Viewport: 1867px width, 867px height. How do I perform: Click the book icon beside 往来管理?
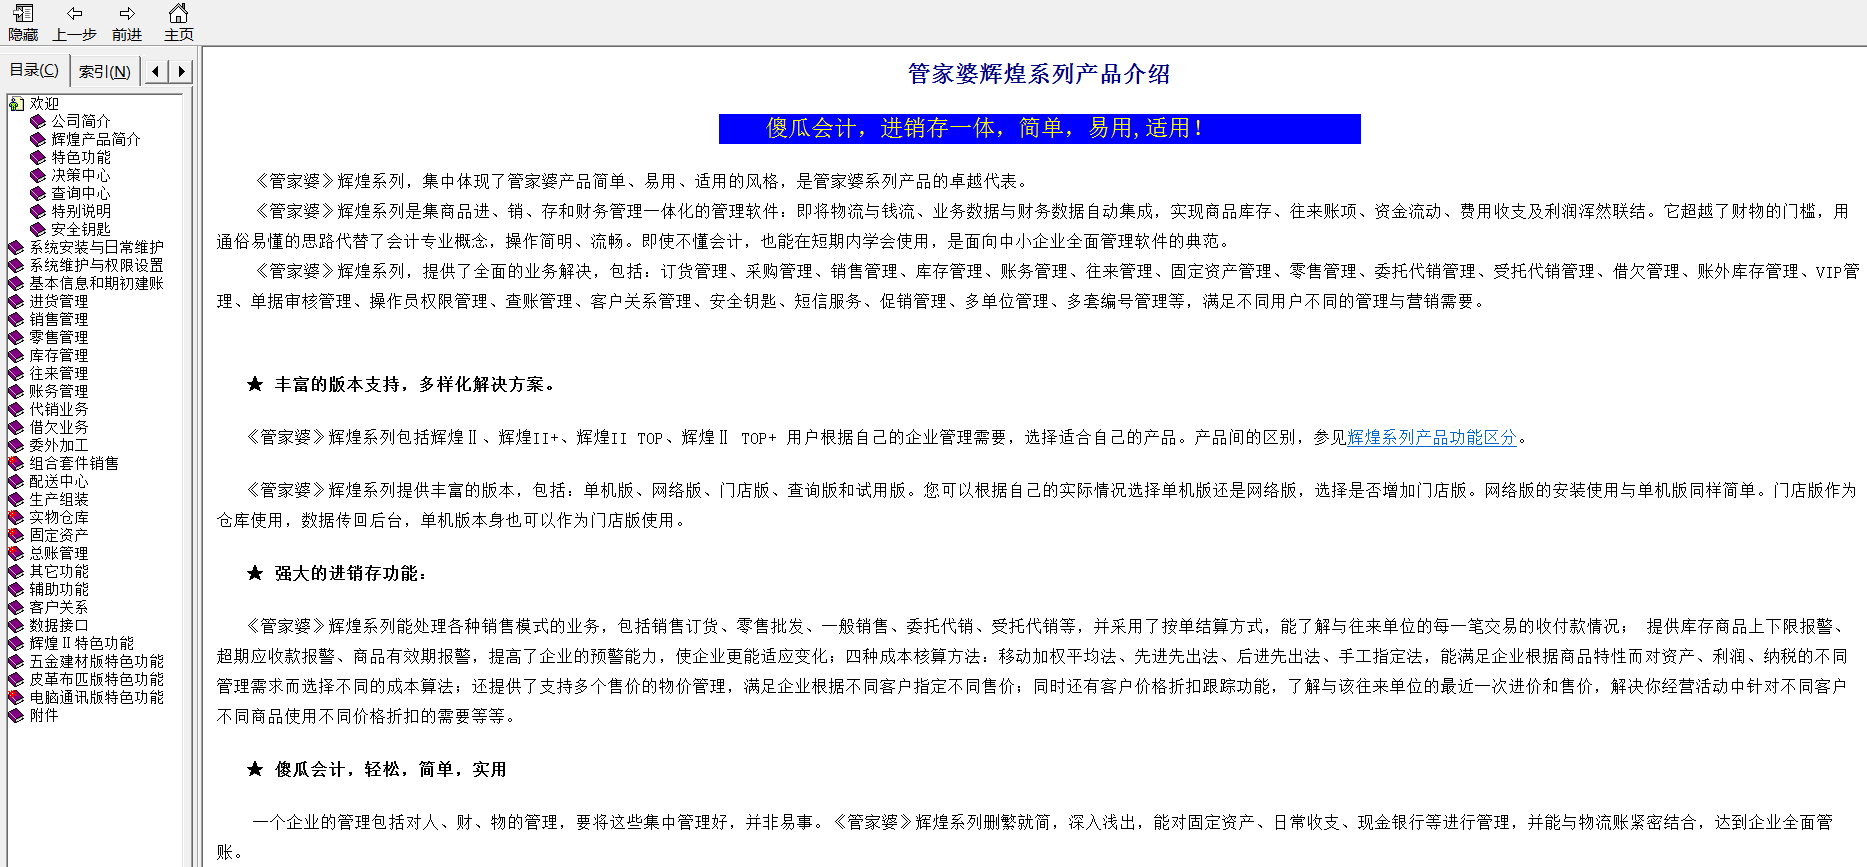pos(16,373)
